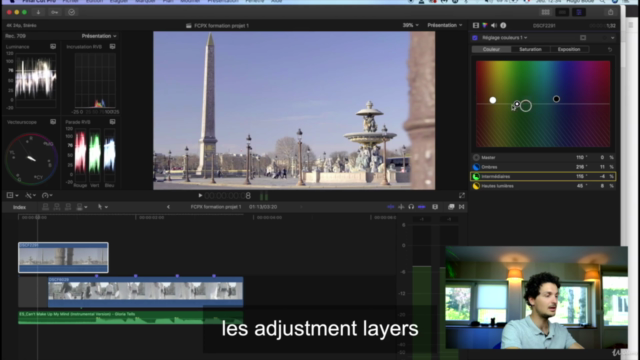Select the Hautes lumières row
Image resolution: width=640 pixels, height=360 pixels.
[543, 186]
